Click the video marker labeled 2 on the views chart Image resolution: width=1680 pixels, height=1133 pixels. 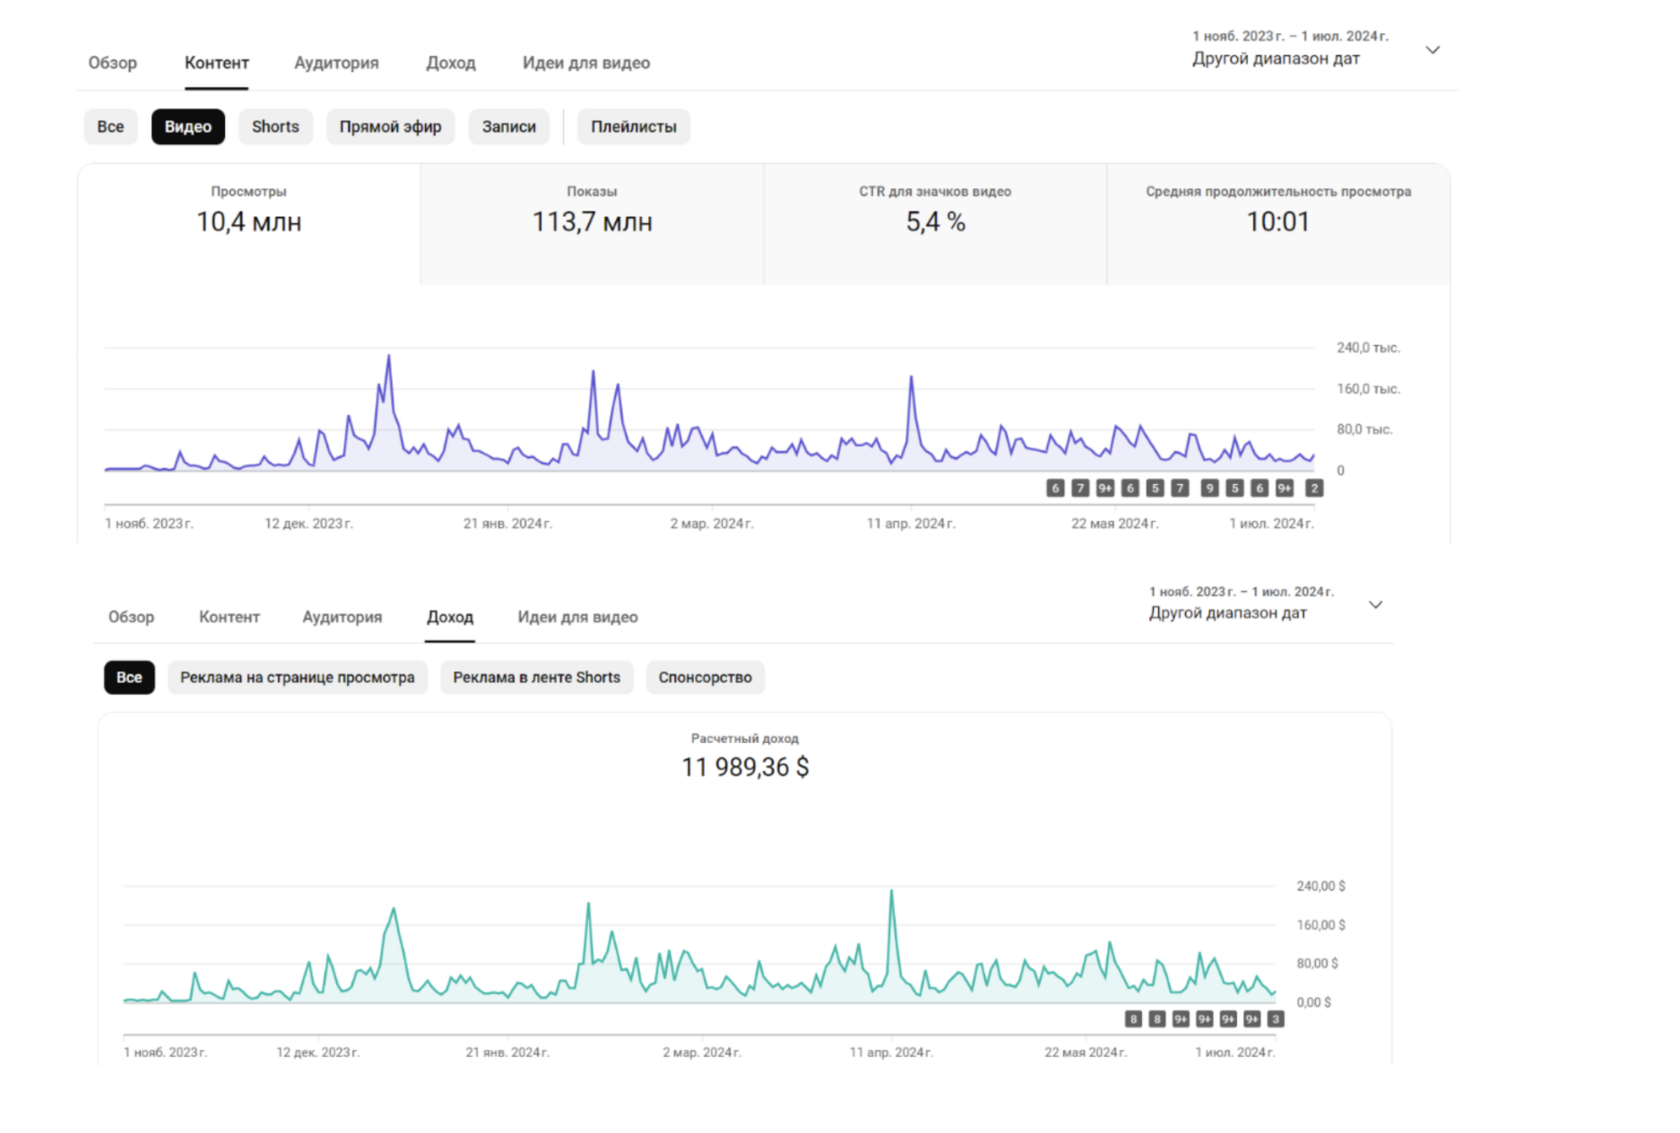pyautogui.click(x=1314, y=488)
